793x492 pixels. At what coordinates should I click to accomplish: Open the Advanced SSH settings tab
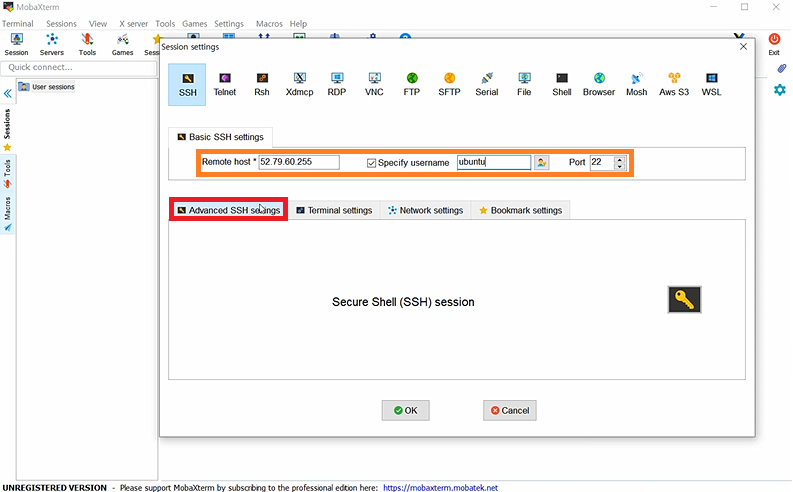pos(229,210)
